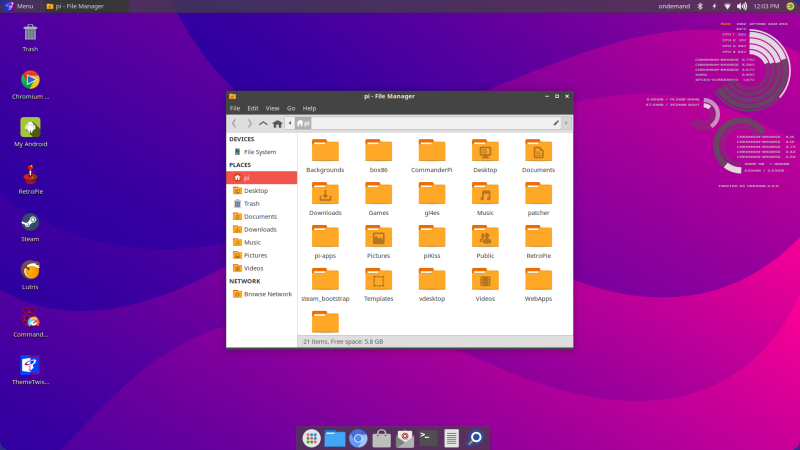Select the vdesktop folder icon
Image resolution: width=800 pixels, height=450 pixels.
432,279
